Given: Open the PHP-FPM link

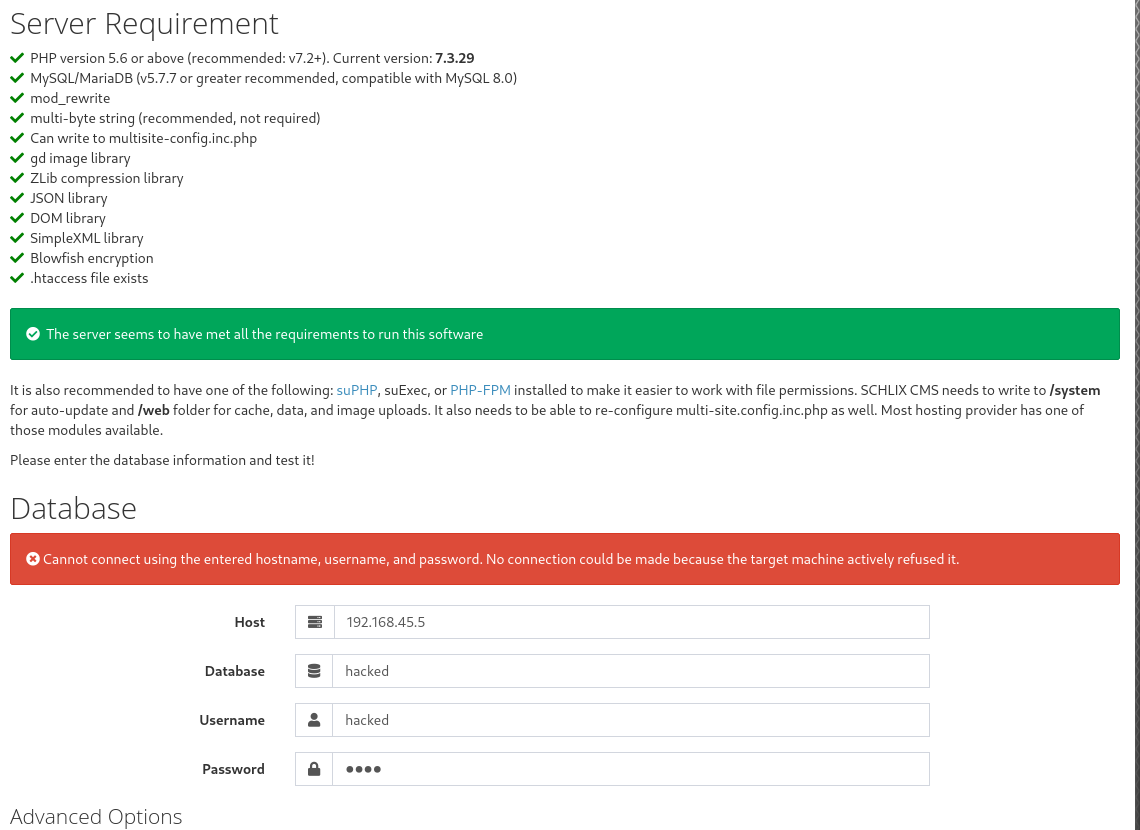Looking at the screenshot, I should (482, 390).
